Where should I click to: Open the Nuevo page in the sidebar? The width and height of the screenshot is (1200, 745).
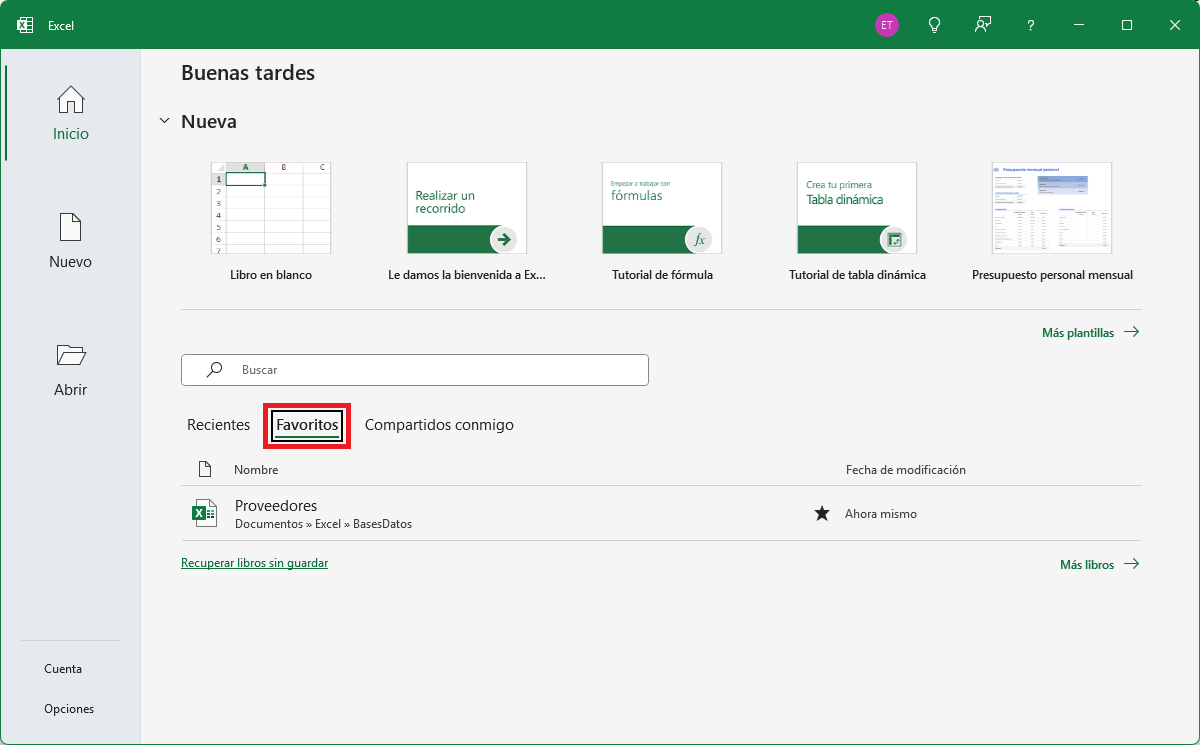pos(71,241)
